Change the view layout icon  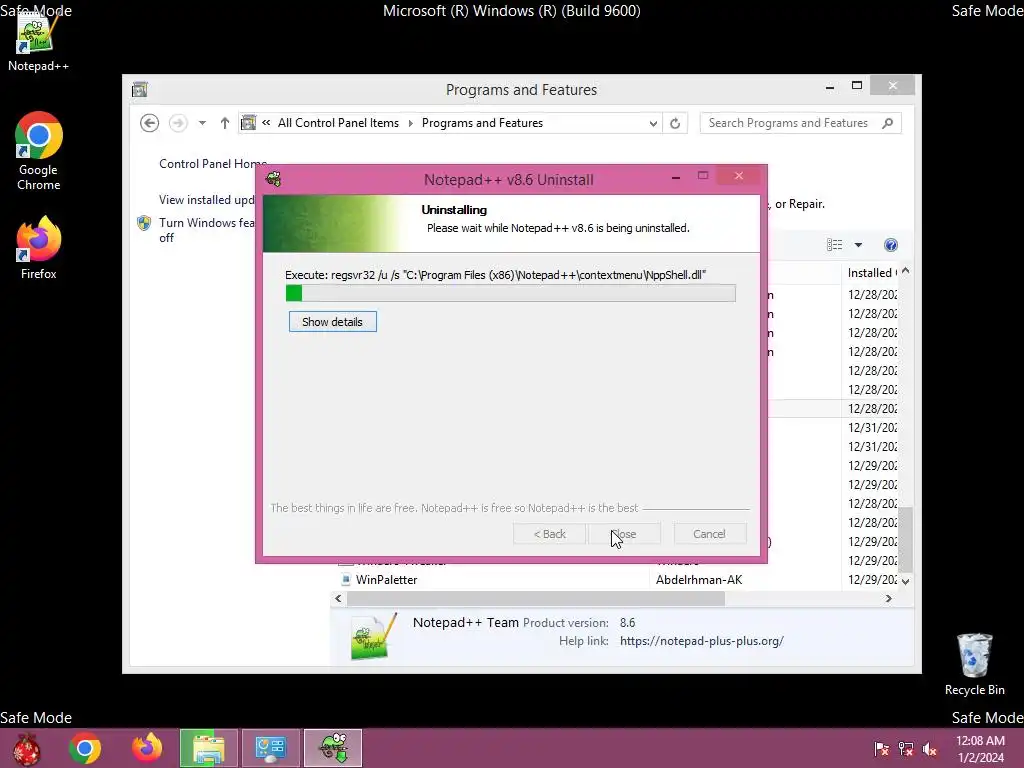835,245
